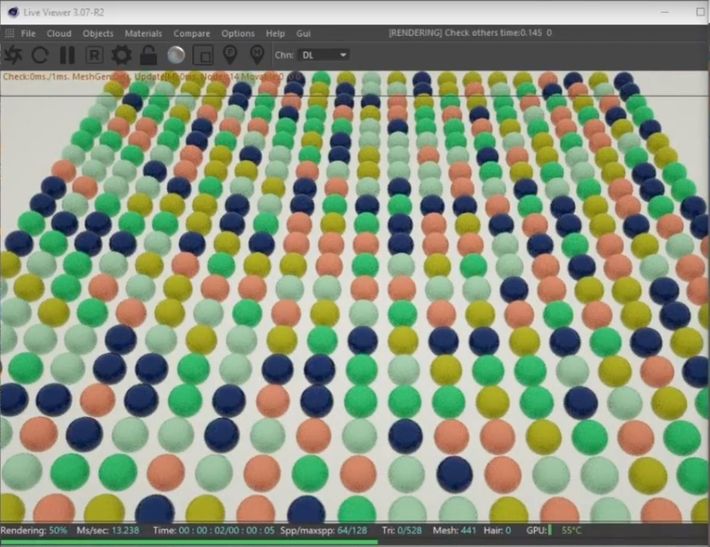Open the Cloud menu
Screen dimensions: 710x547
(59, 34)
